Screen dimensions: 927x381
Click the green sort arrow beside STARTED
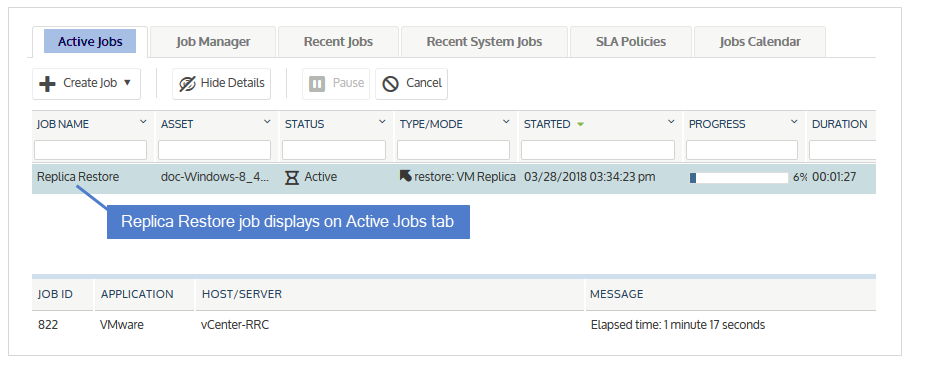pyautogui.click(x=581, y=124)
